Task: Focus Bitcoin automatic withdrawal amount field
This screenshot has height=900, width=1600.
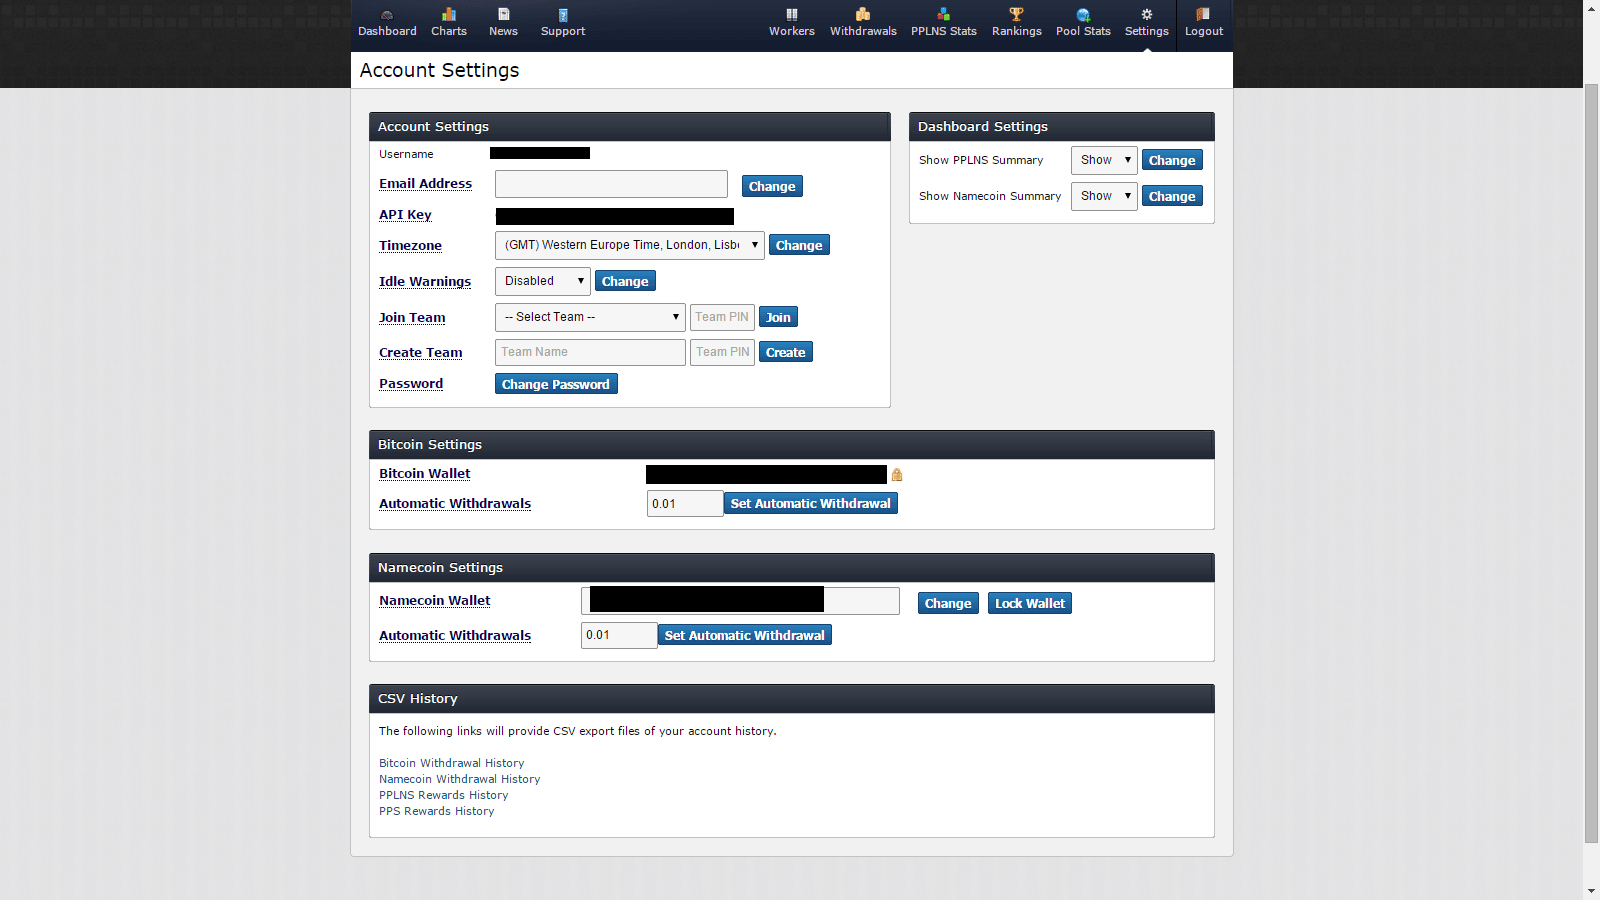Action: [x=685, y=503]
